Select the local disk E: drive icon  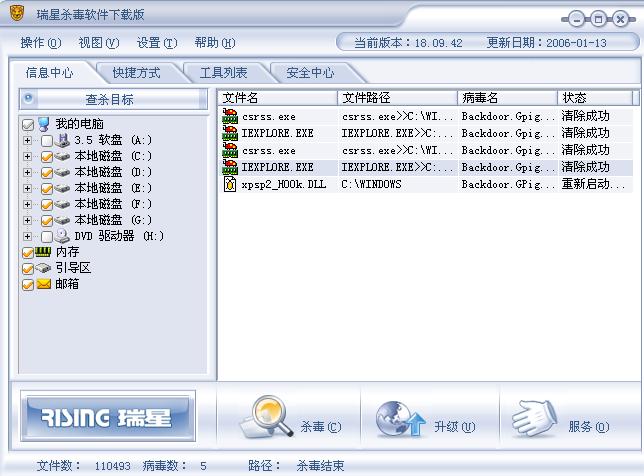coord(62,189)
